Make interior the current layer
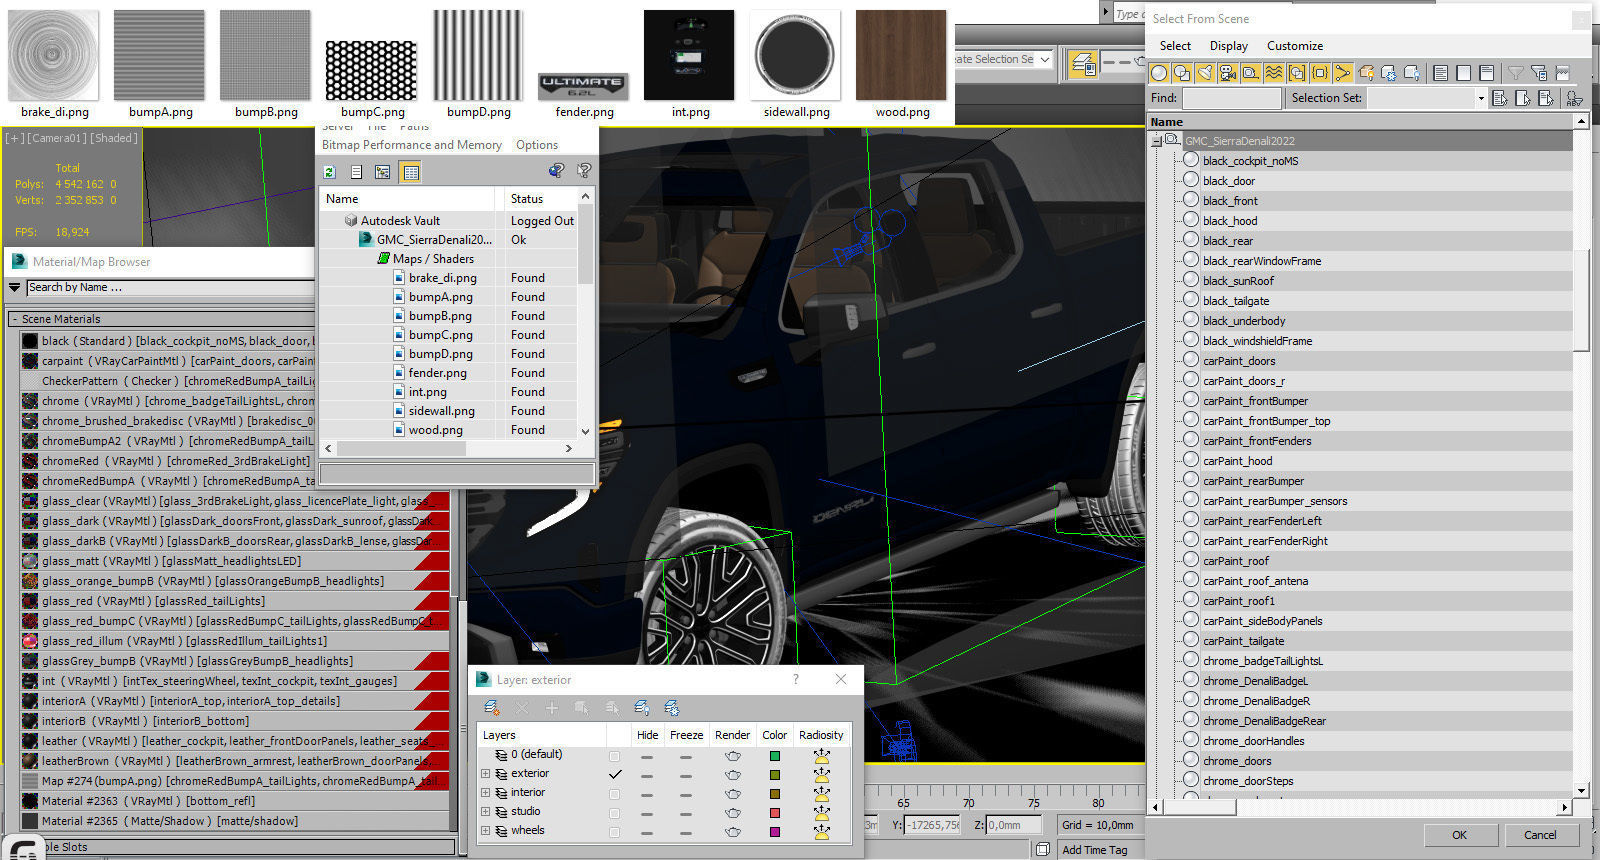Viewport: 1600px width, 860px height. point(614,793)
